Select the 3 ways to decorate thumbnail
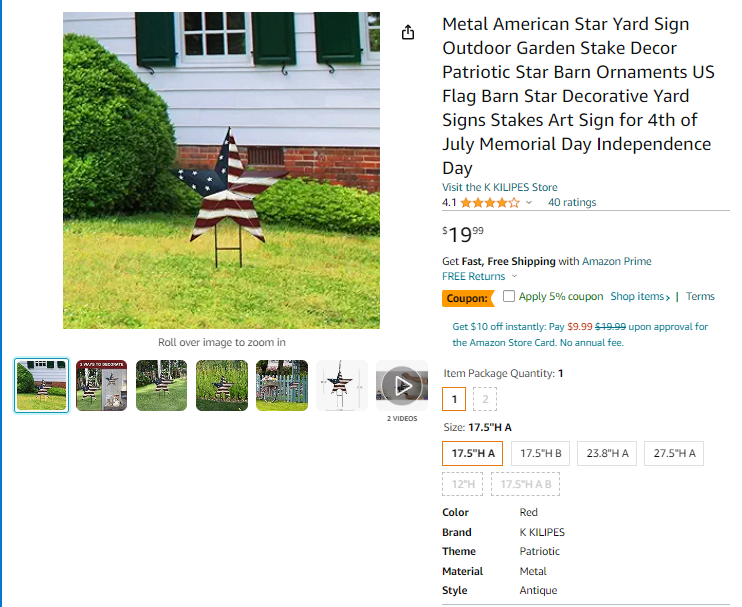The height and width of the screenshot is (607, 742). [x=101, y=386]
